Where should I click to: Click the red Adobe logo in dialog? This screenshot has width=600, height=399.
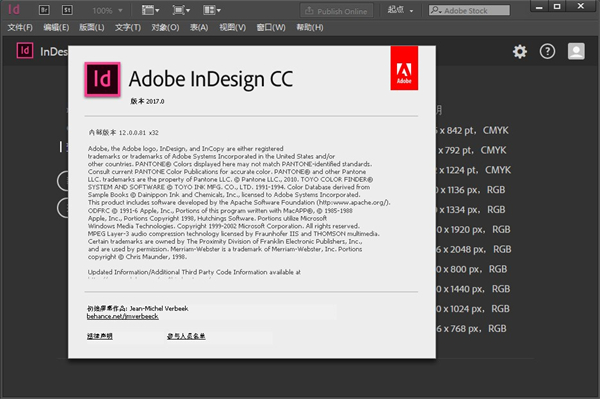(x=404, y=68)
